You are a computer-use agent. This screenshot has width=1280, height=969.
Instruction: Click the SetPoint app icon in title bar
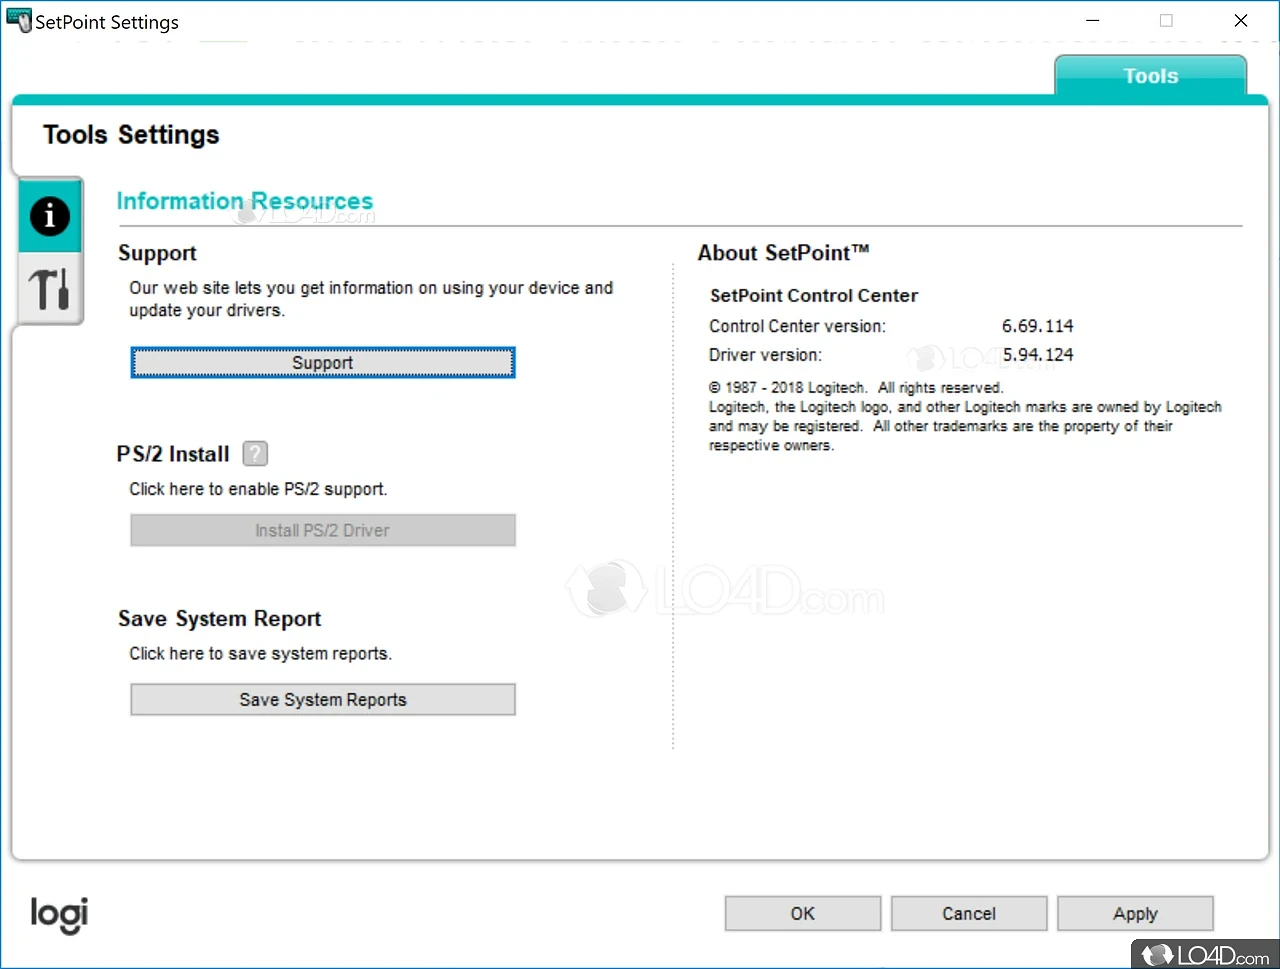(x=18, y=21)
